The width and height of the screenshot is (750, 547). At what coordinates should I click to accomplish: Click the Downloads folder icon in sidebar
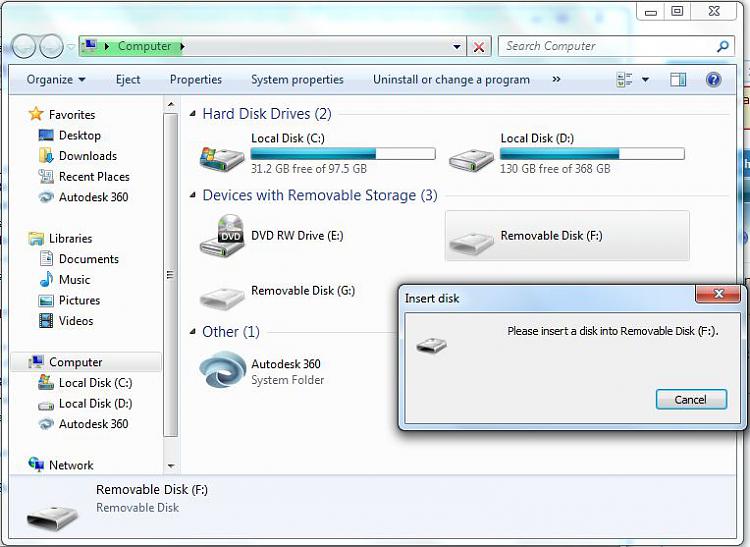pyautogui.click(x=46, y=155)
